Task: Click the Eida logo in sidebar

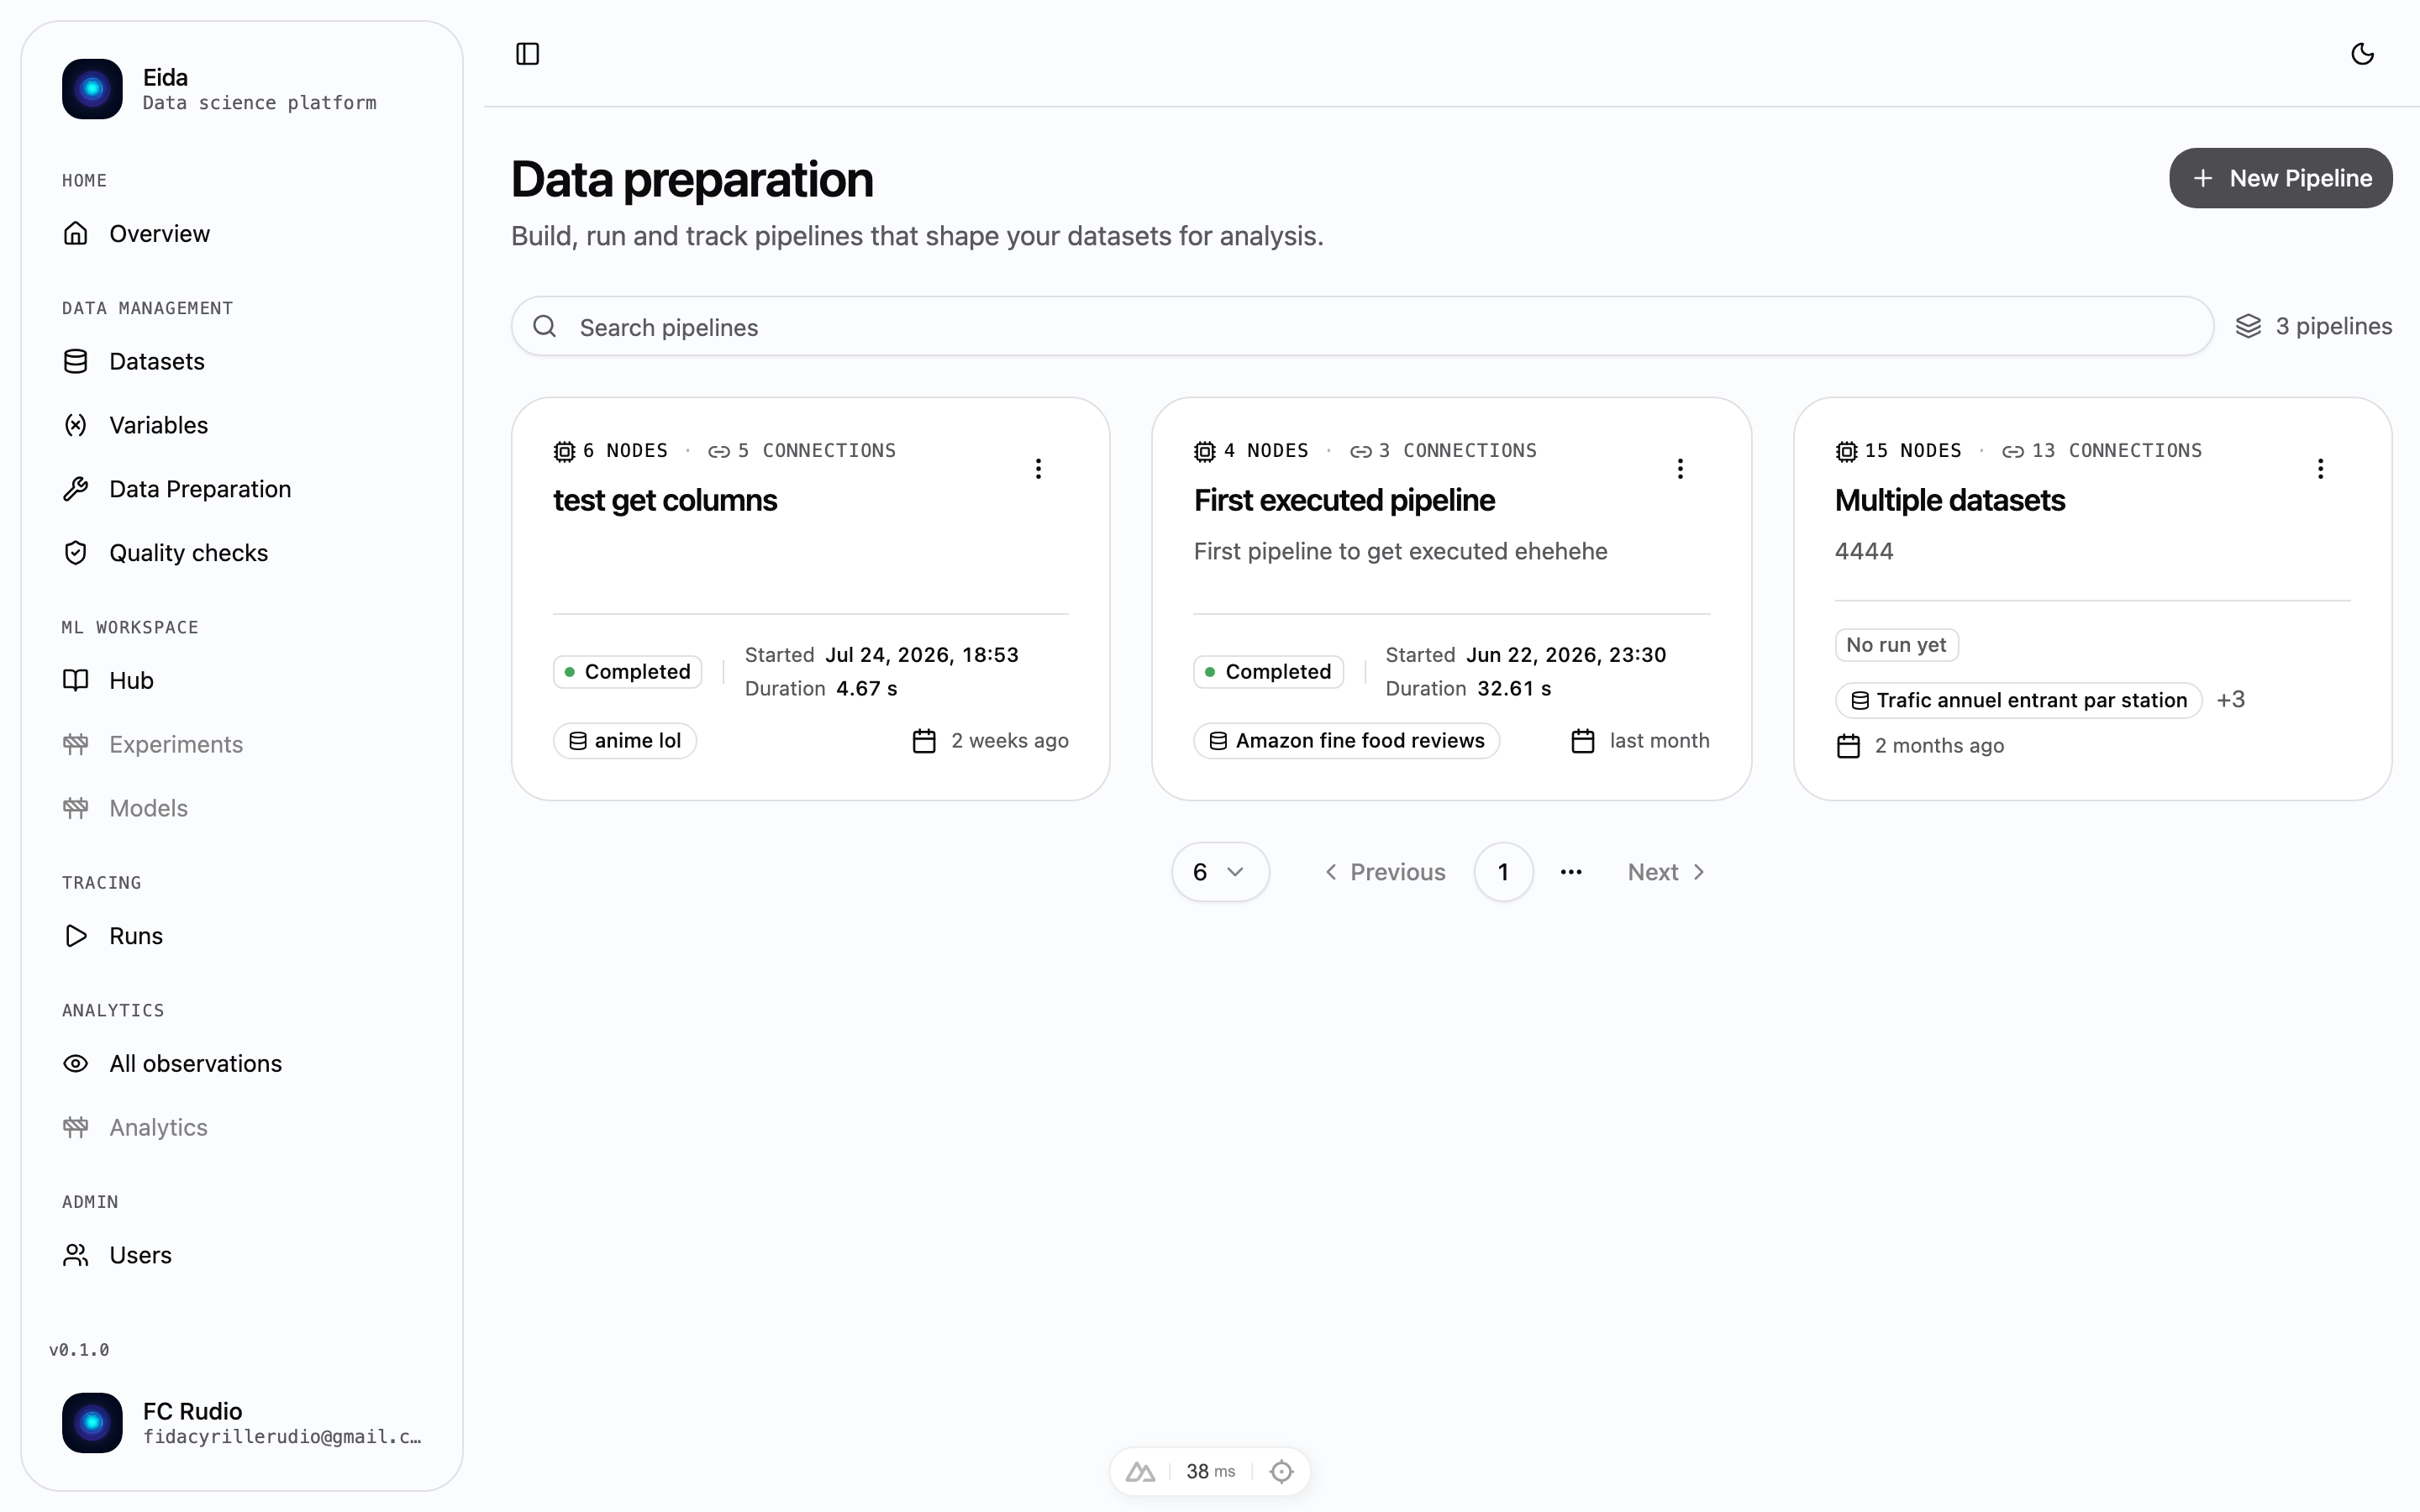Action: tap(92, 89)
